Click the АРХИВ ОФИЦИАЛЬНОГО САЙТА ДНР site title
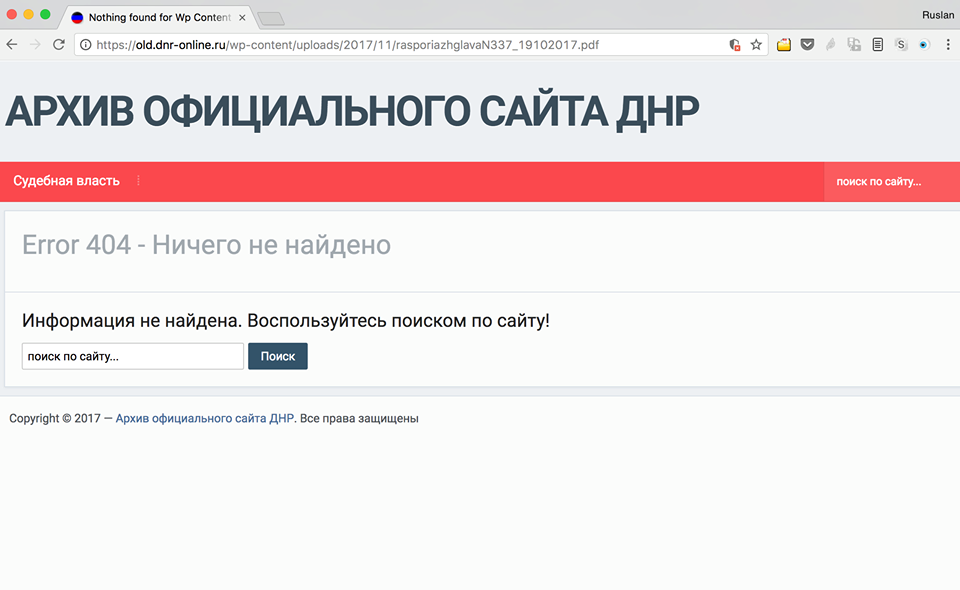 352,112
